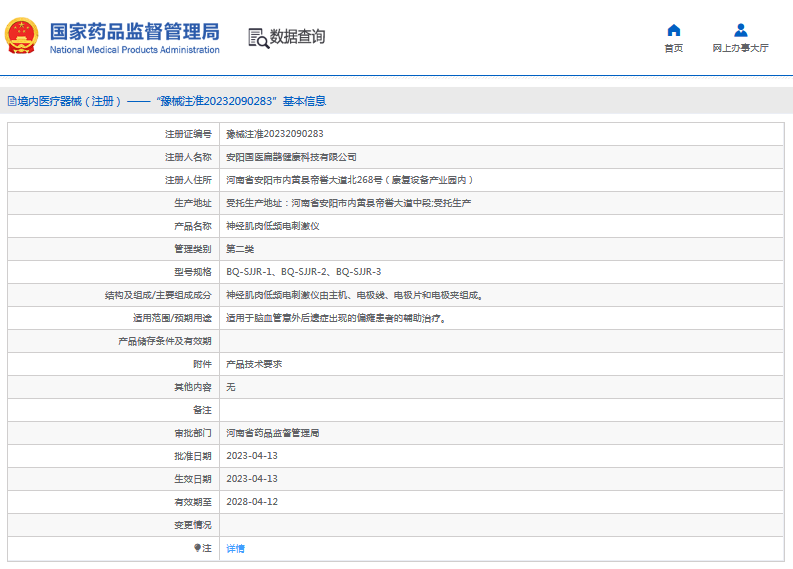Click the national emblem logo
The height and width of the screenshot is (569, 793).
point(22,36)
